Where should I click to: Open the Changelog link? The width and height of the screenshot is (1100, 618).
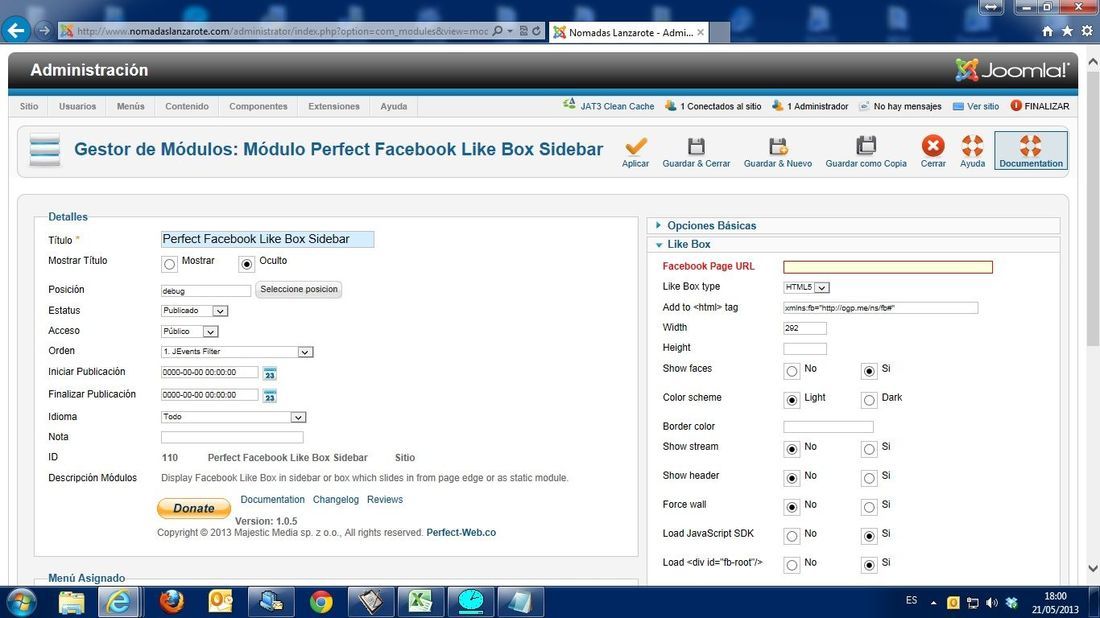(335, 499)
